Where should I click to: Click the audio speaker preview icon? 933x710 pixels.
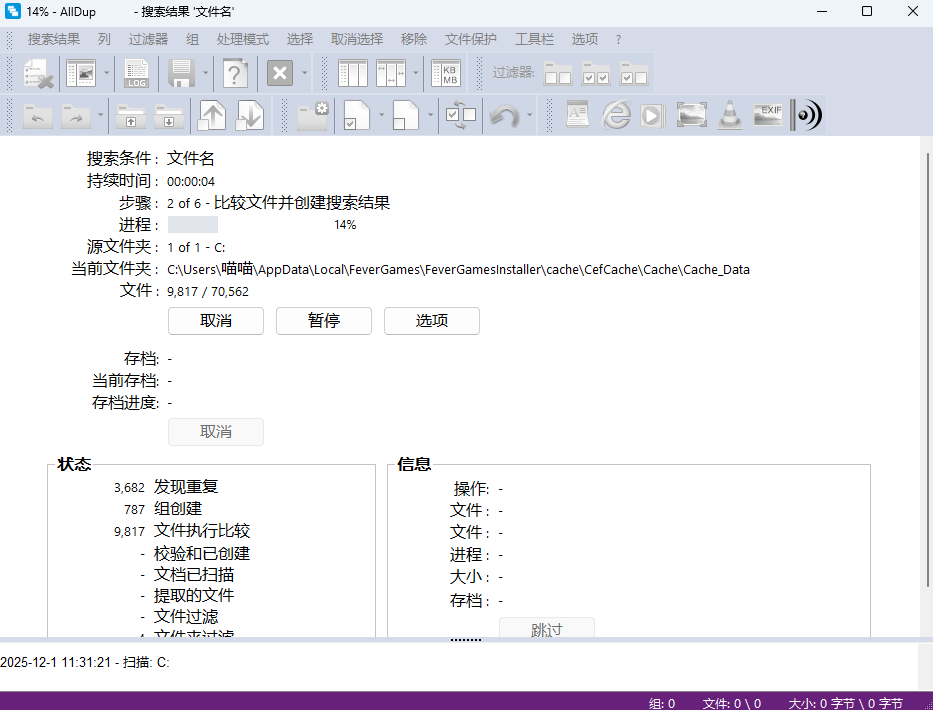(x=806, y=115)
